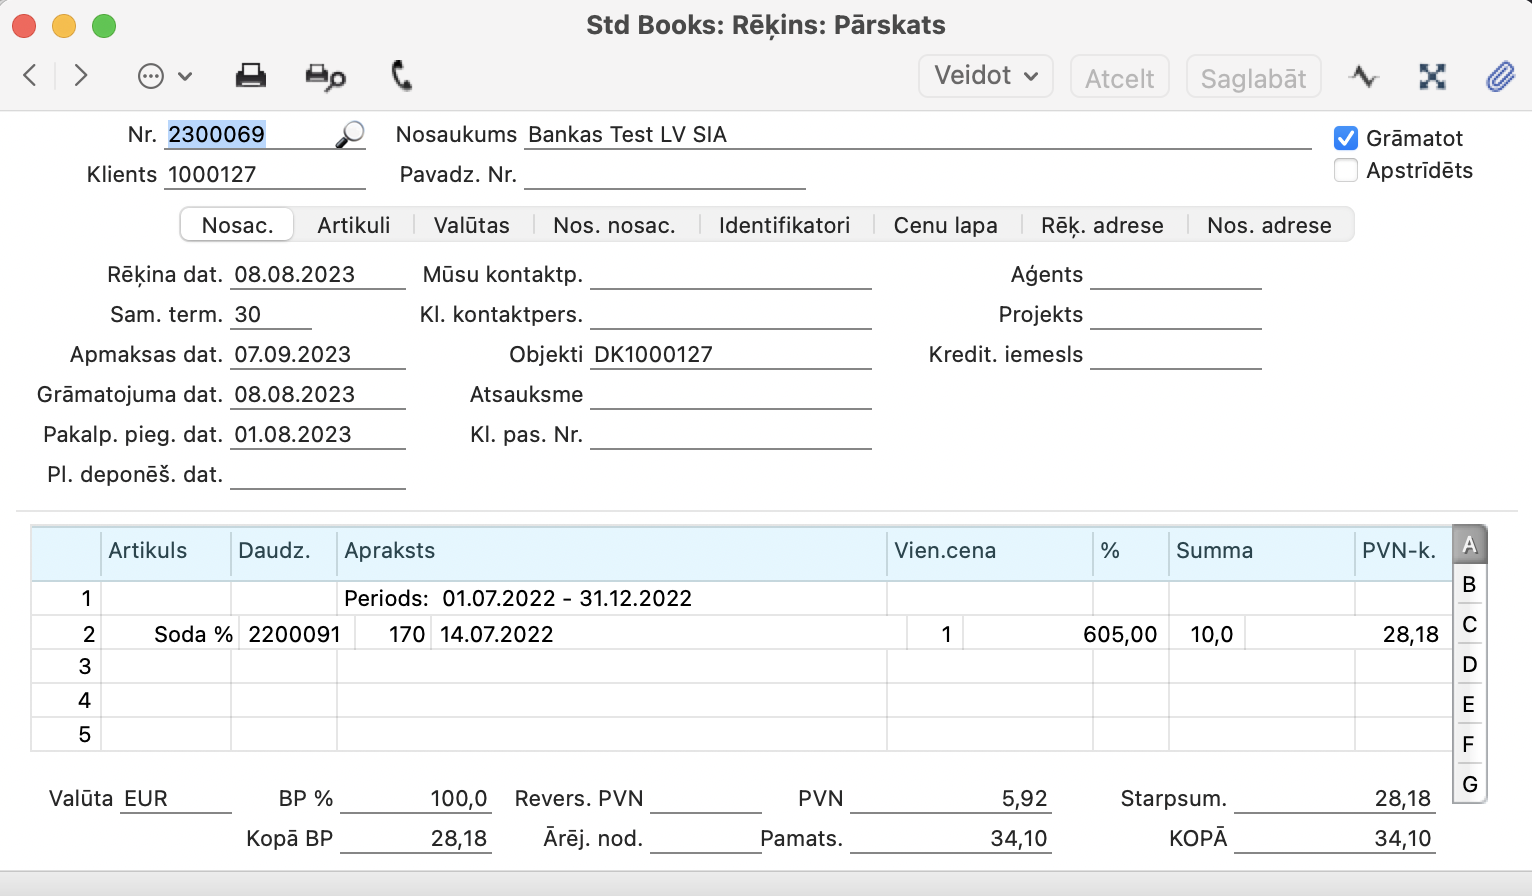The image size is (1532, 896).
Task: Click the phone handset icon
Action: (401, 76)
